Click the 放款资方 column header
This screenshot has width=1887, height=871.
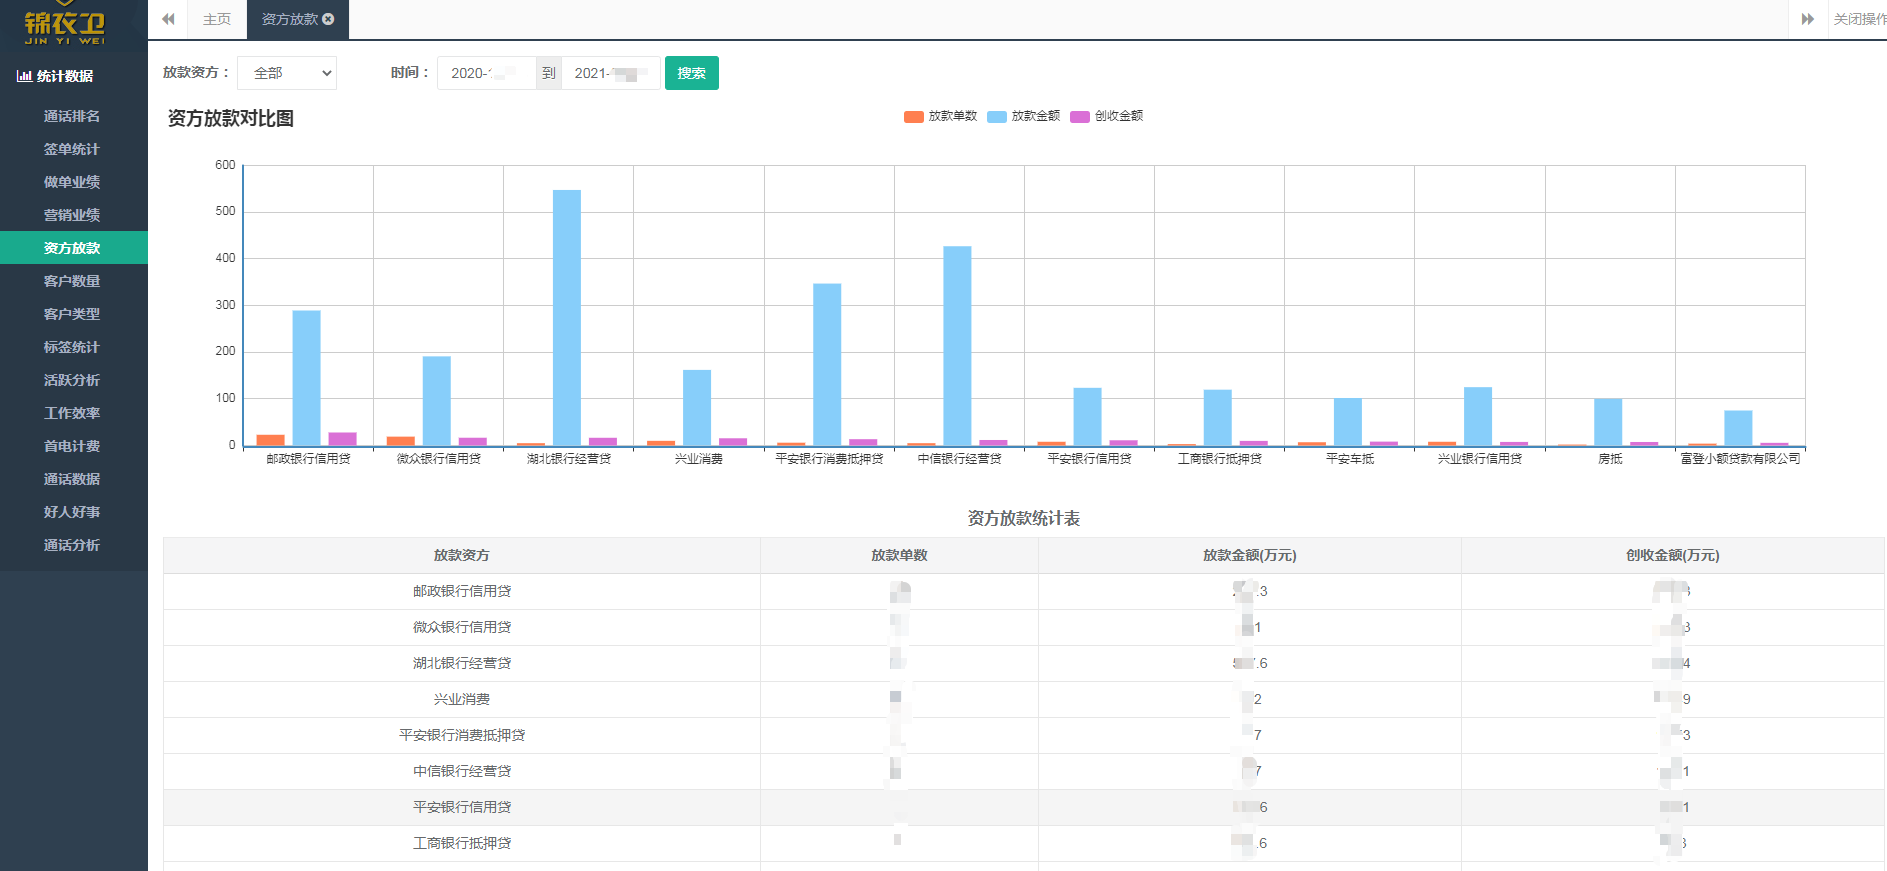(462, 555)
